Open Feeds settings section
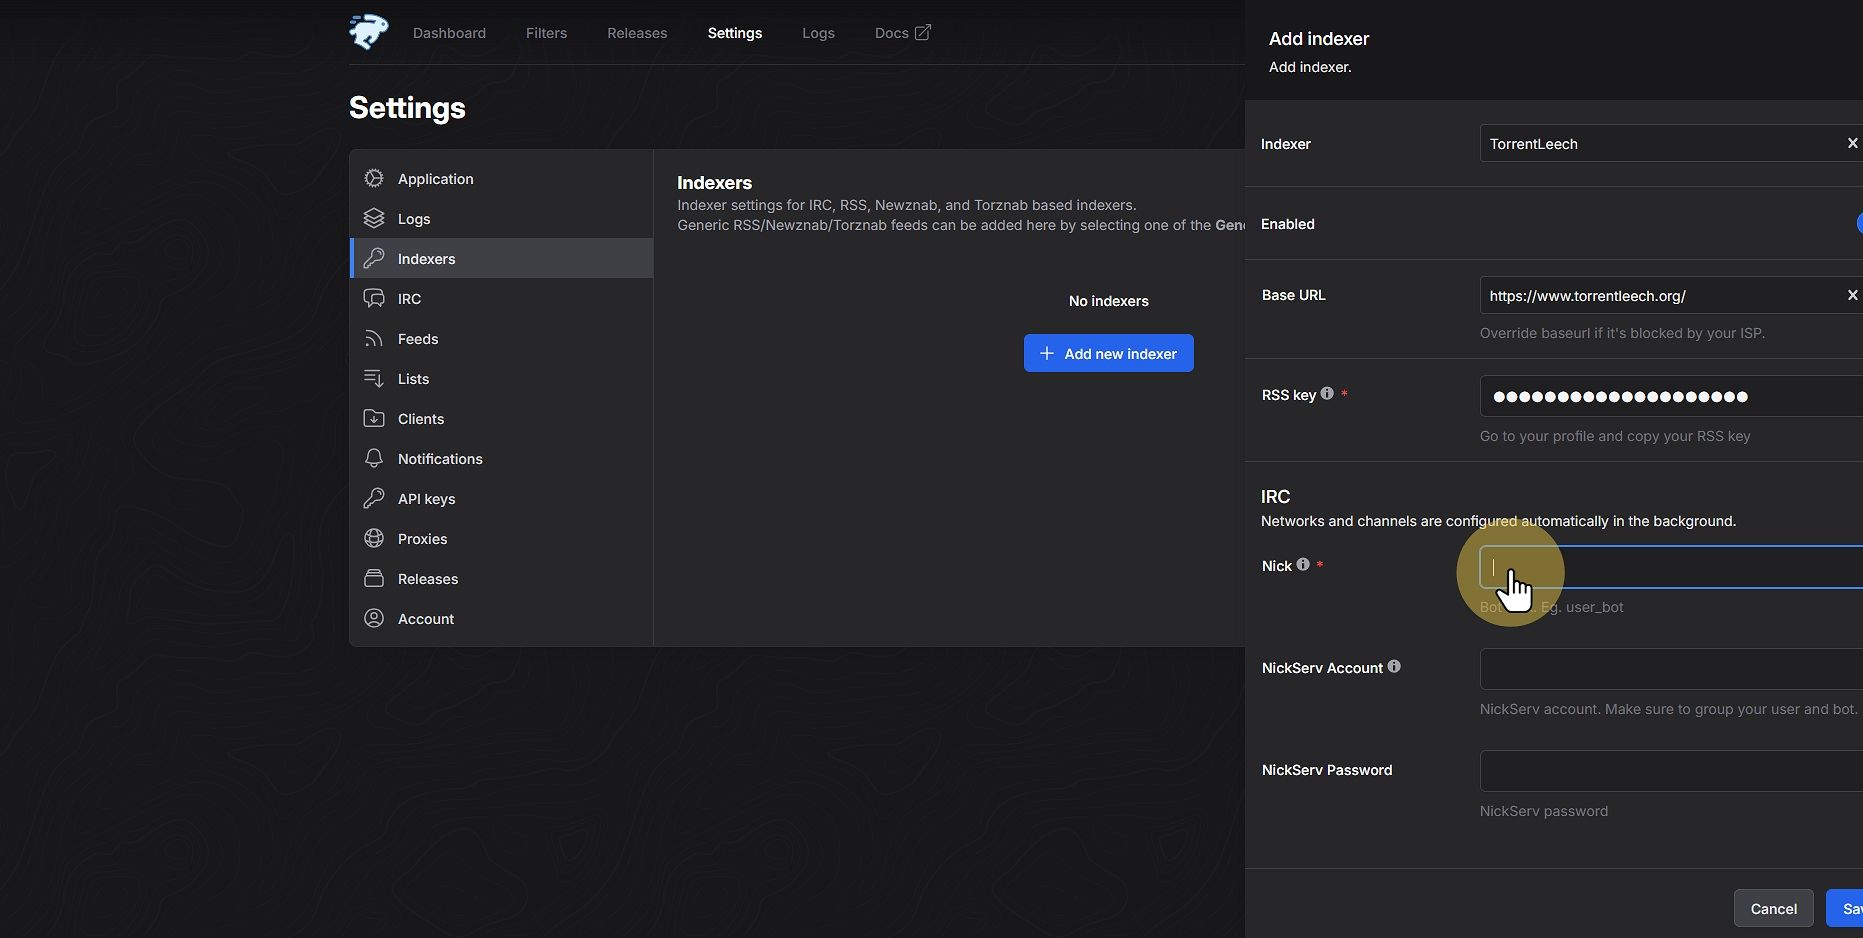 point(501,338)
